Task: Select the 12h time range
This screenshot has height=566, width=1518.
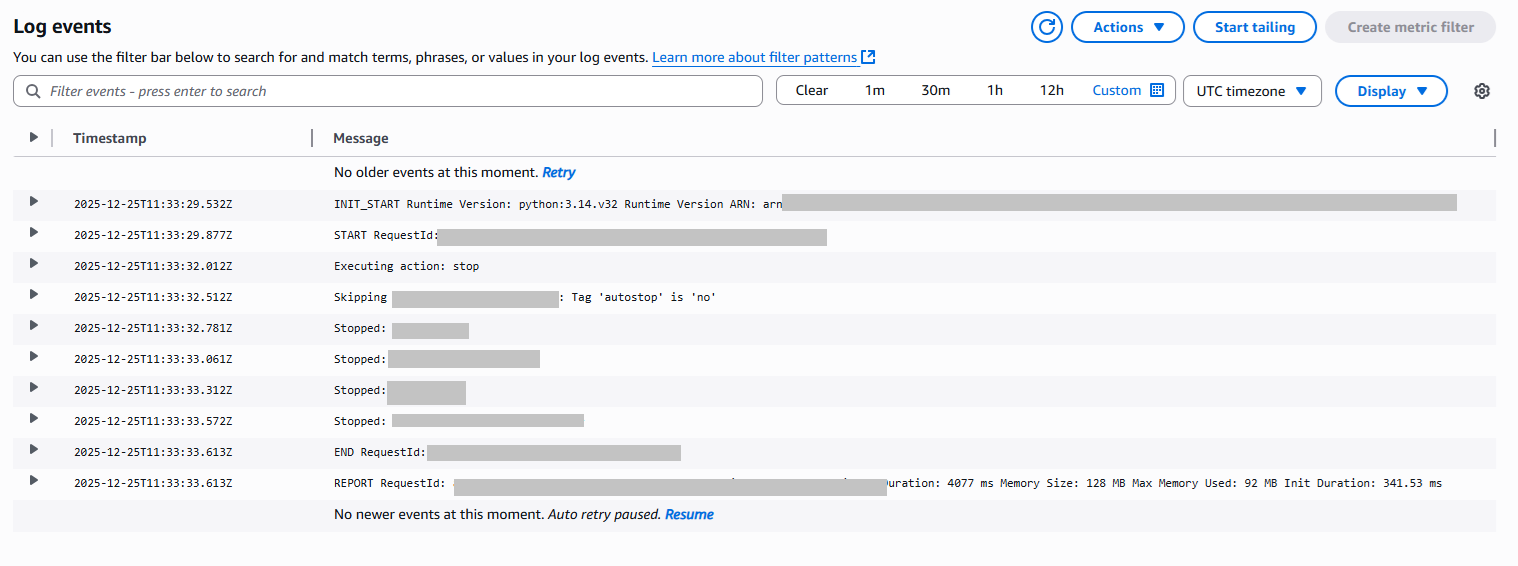Action: tap(1051, 90)
